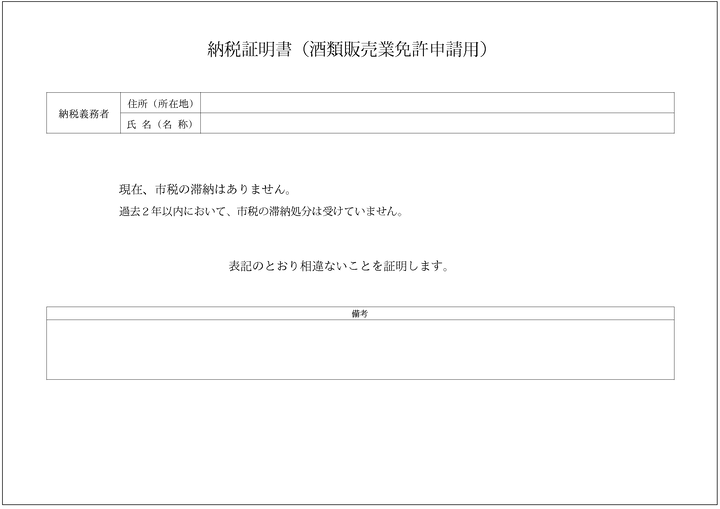
Task: Click the word 滞納処分 in the second statement
Action: pyautogui.click(x=291, y=212)
